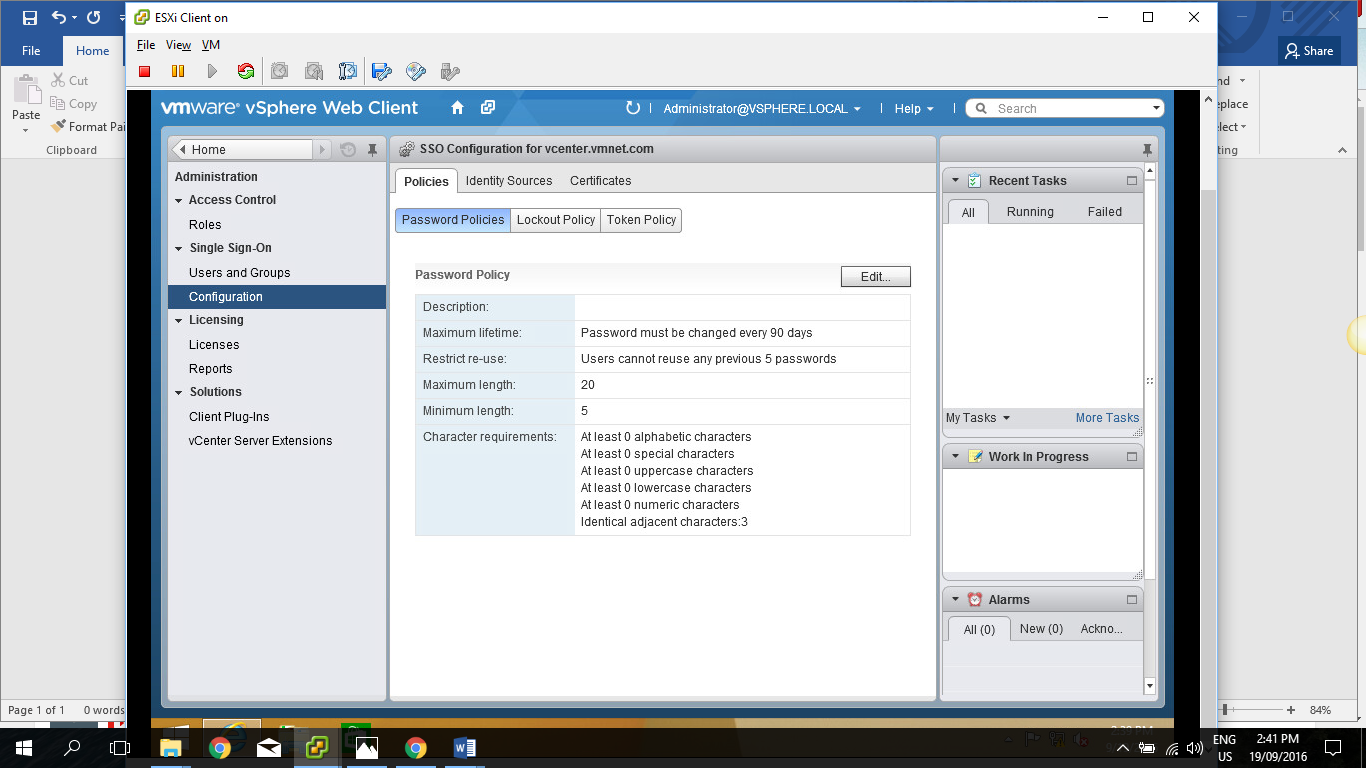Click the gray Power On play icon

pyautogui.click(x=212, y=71)
